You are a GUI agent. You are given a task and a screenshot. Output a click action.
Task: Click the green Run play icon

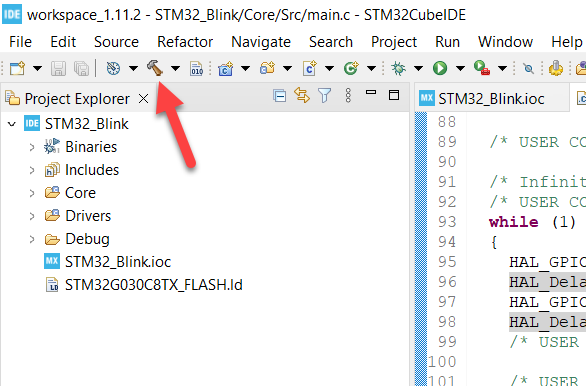tap(440, 68)
